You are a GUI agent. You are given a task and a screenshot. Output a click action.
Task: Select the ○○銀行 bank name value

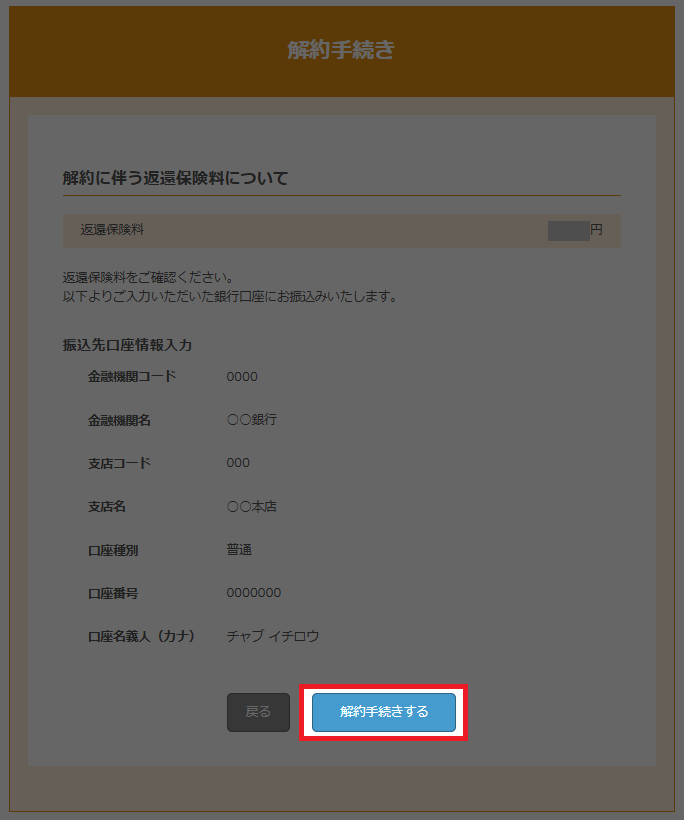pyautogui.click(x=251, y=420)
